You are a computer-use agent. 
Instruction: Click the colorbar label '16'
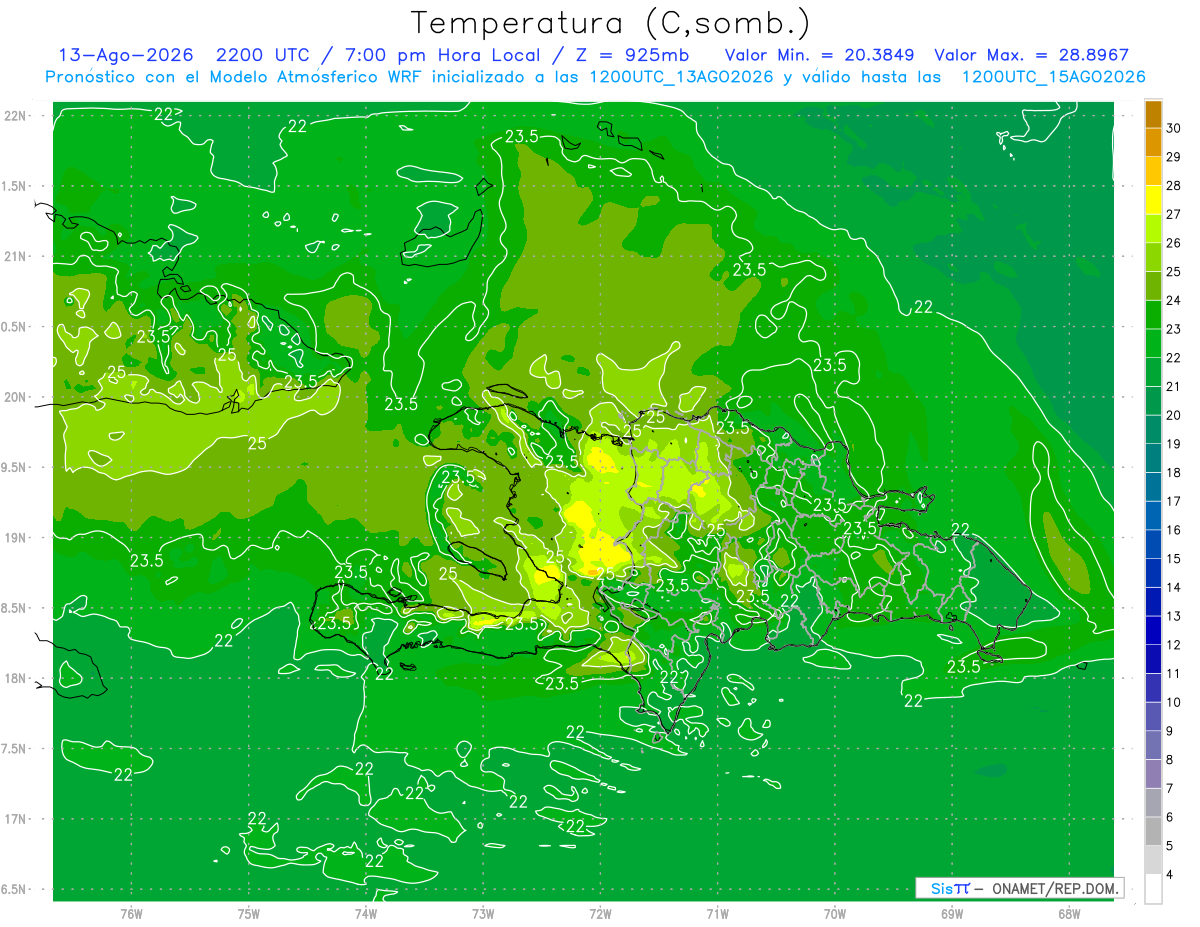click(x=1174, y=530)
